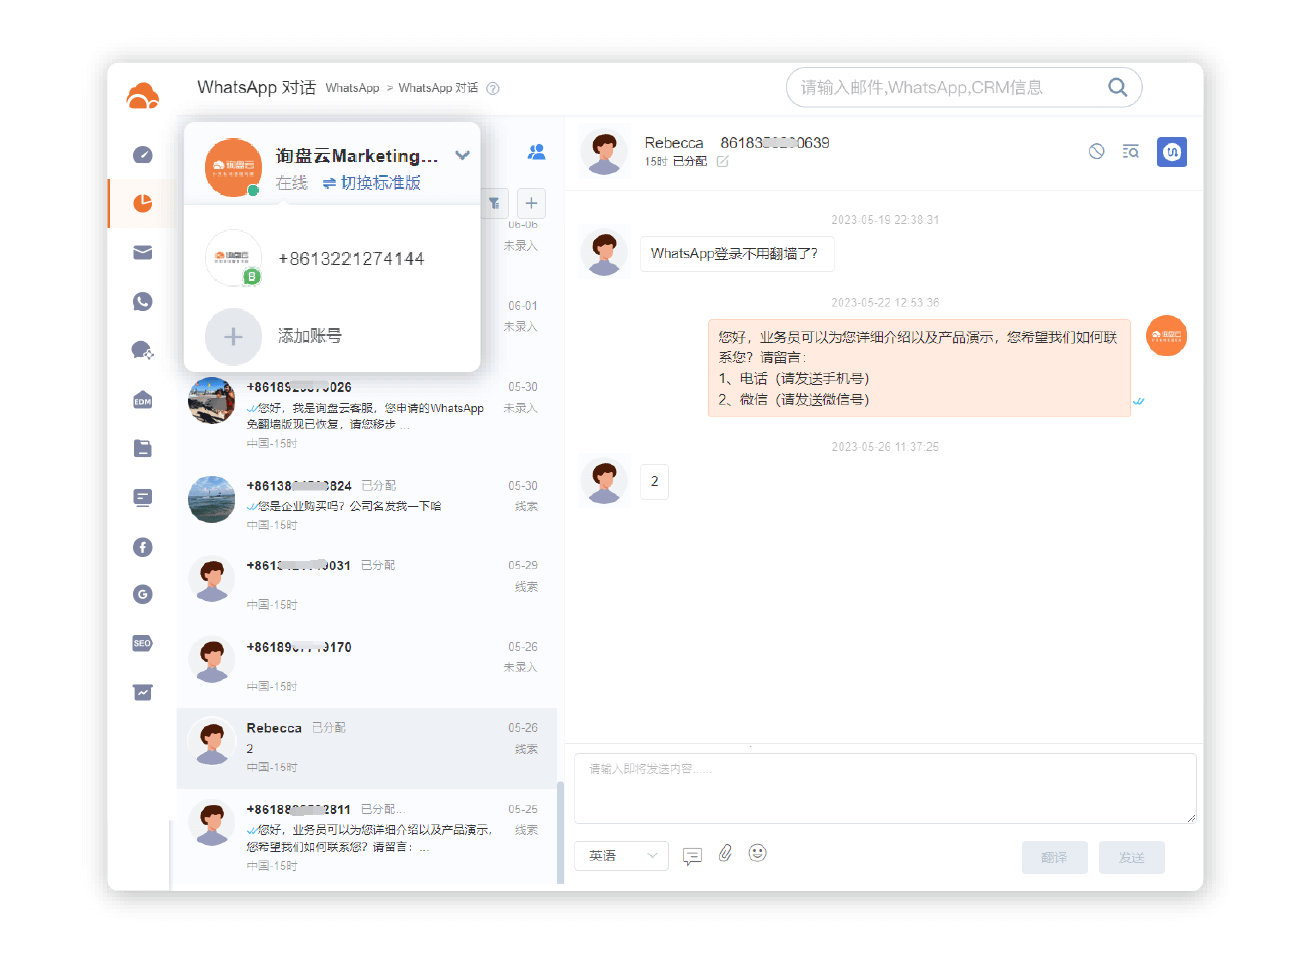
Task: Click the search magnifier icon
Action: [1117, 88]
